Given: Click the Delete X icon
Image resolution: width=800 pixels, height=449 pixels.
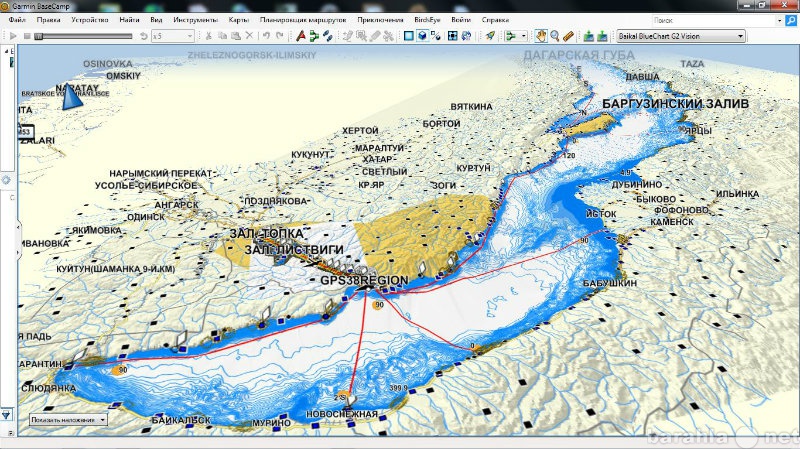Looking at the screenshot, I should tap(249, 36).
